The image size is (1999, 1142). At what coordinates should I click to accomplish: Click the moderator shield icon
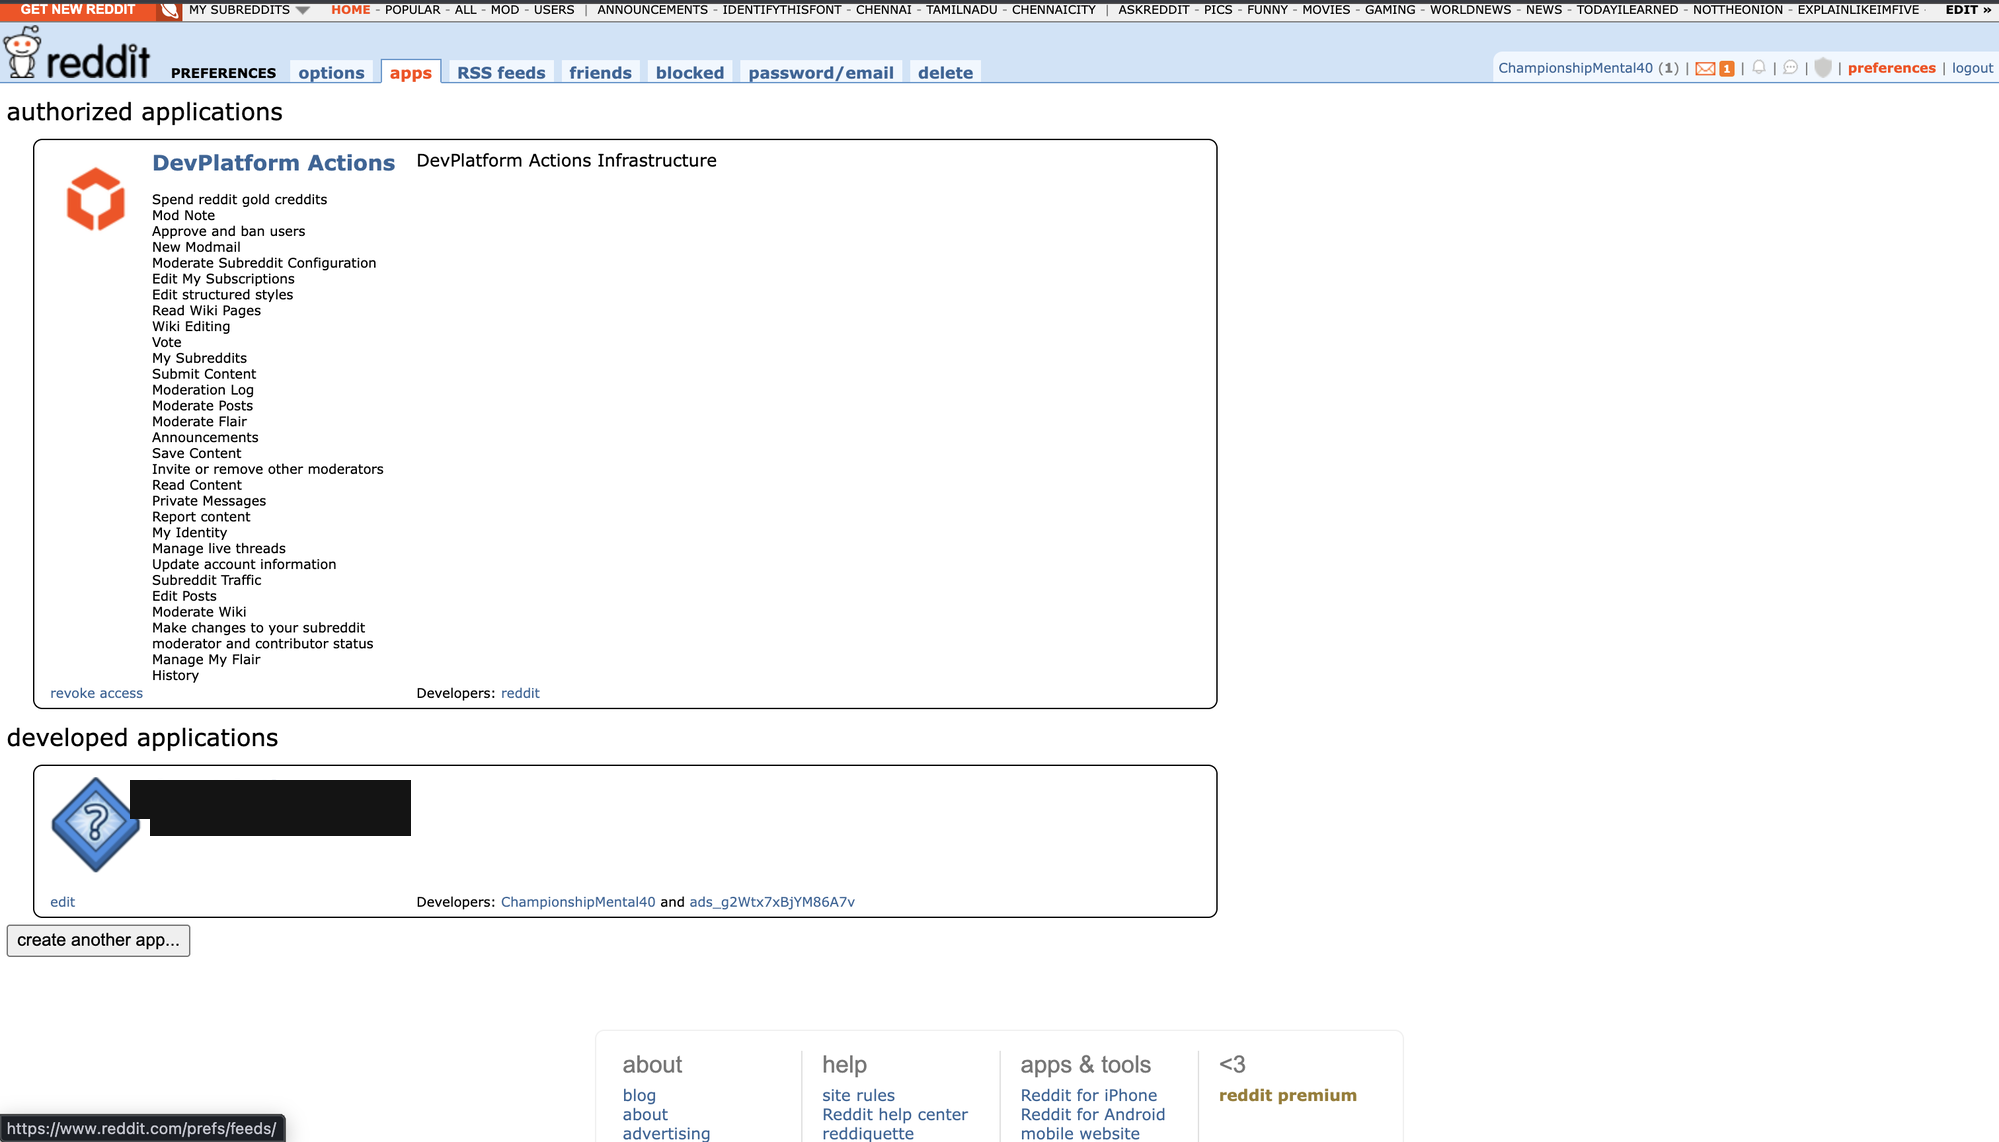tap(1823, 68)
